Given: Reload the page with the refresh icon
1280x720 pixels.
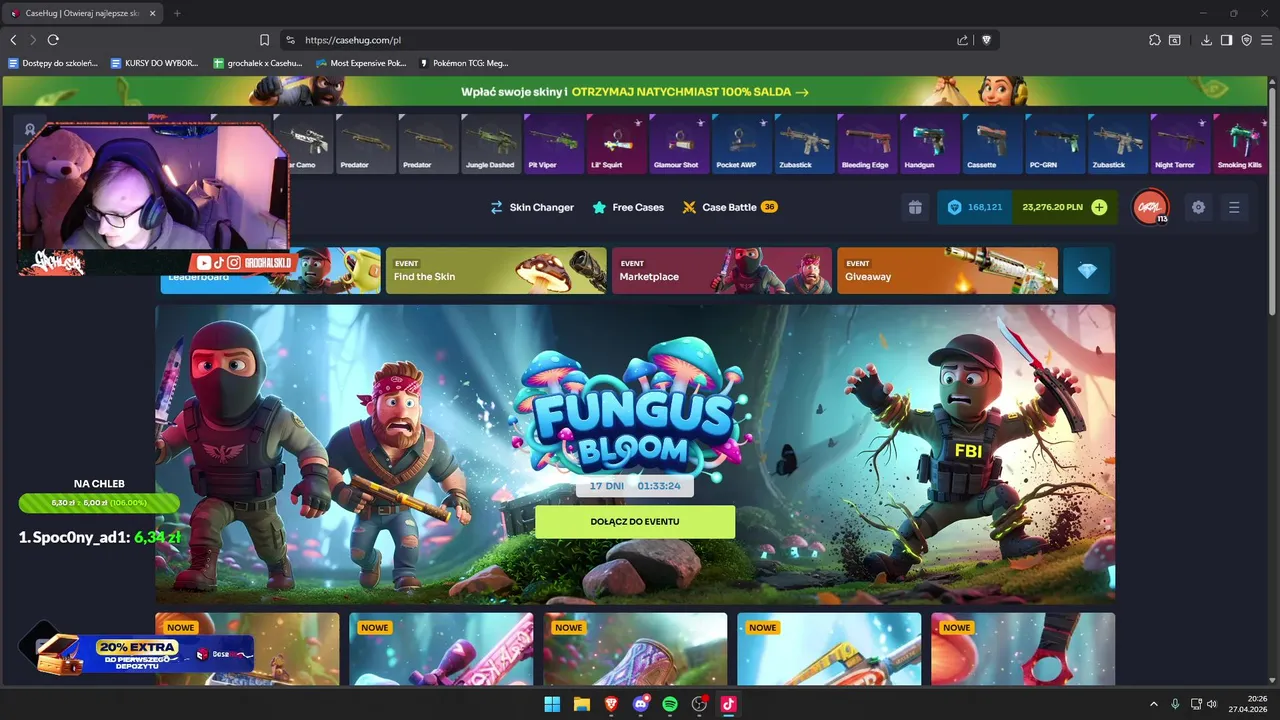Looking at the screenshot, I should (53, 40).
